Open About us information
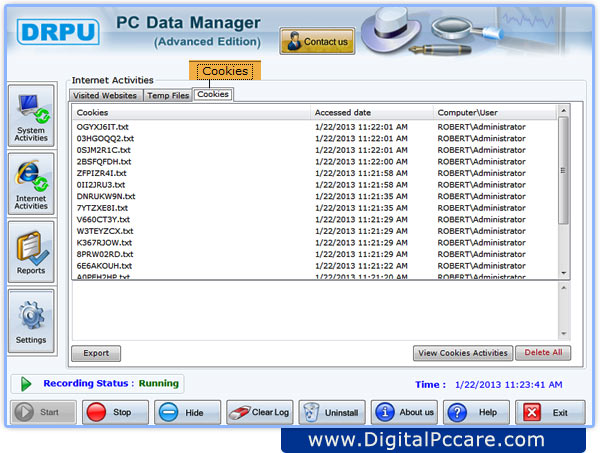600x453 pixels. [404, 412]
